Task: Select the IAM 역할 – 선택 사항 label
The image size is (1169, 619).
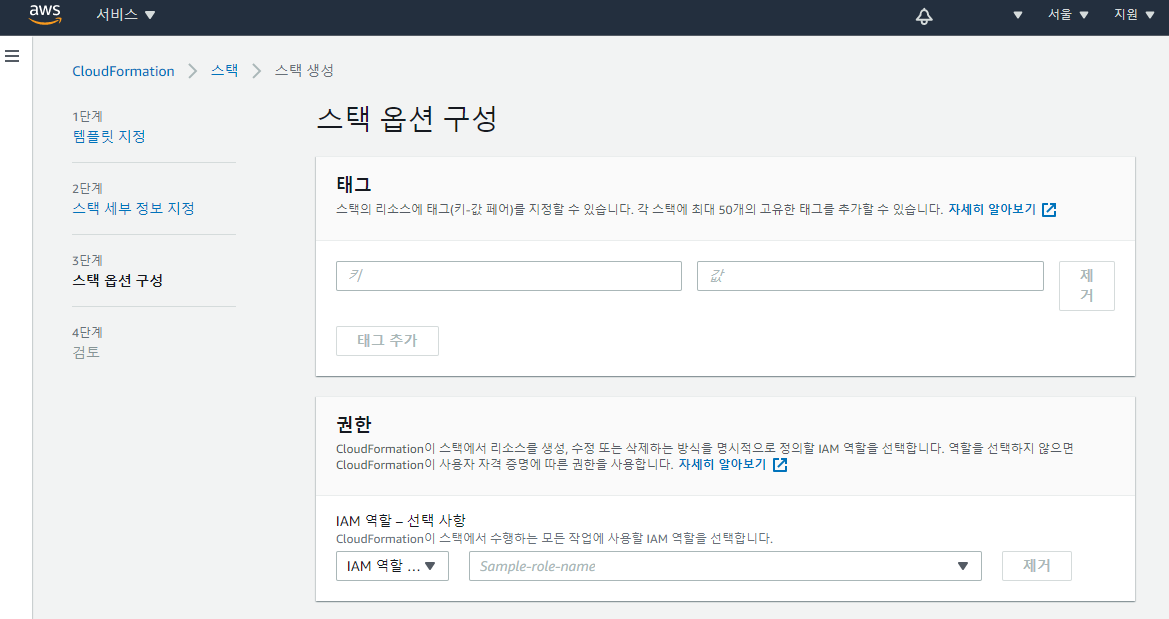Action: 401,521
